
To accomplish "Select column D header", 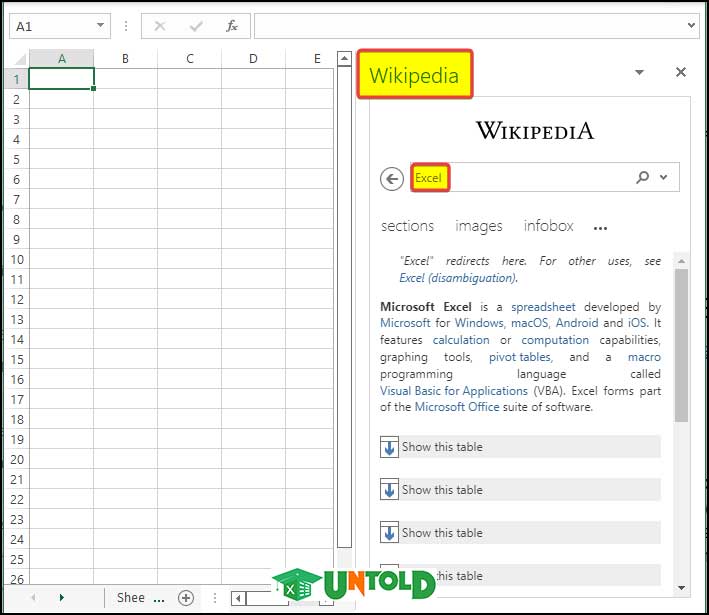I will coord(253,58).
